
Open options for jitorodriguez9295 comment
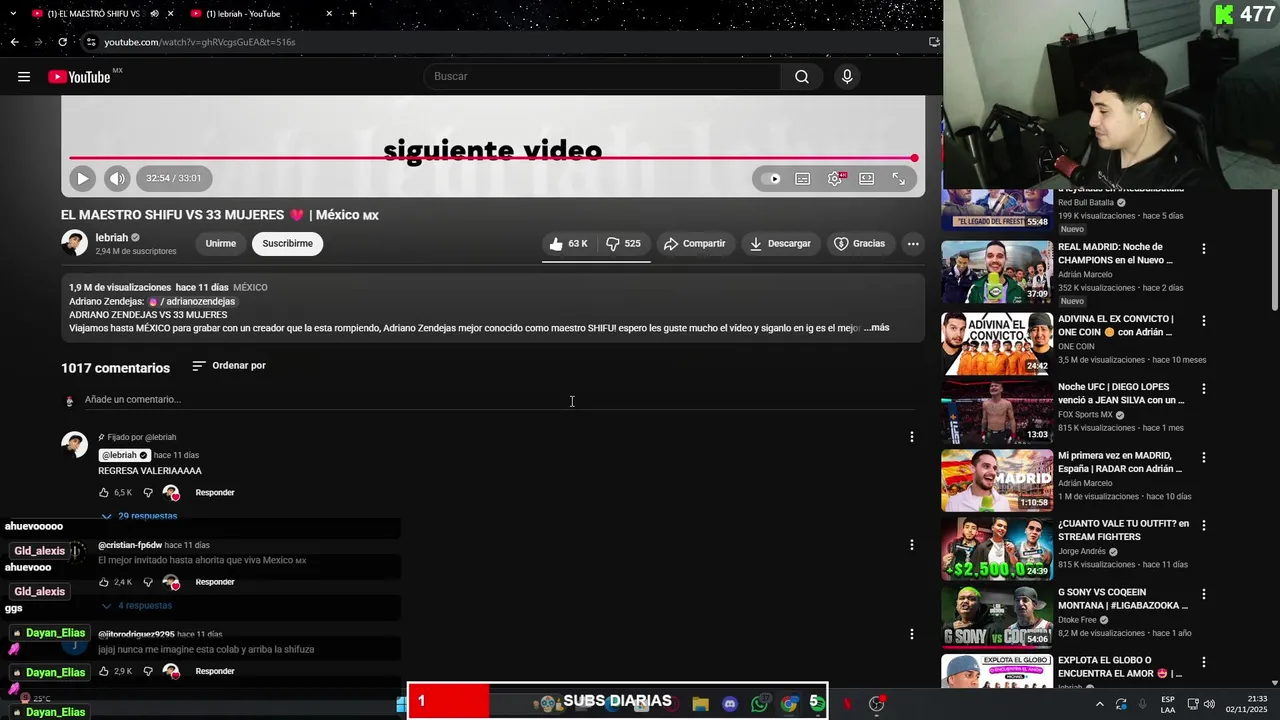click(911, 634)
